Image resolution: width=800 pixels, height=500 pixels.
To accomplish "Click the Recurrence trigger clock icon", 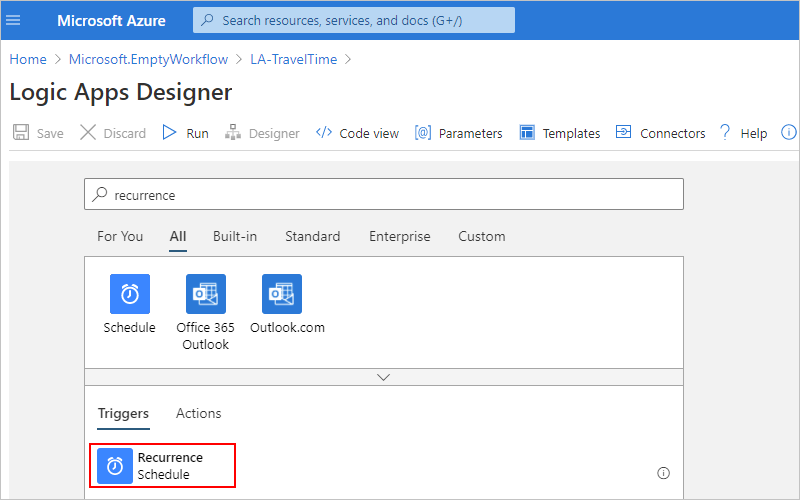I will click(115, 466).
